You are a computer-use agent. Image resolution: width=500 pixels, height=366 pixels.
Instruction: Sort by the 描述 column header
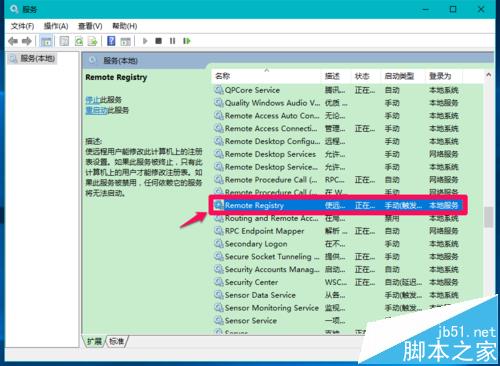(x=336, y=76)
